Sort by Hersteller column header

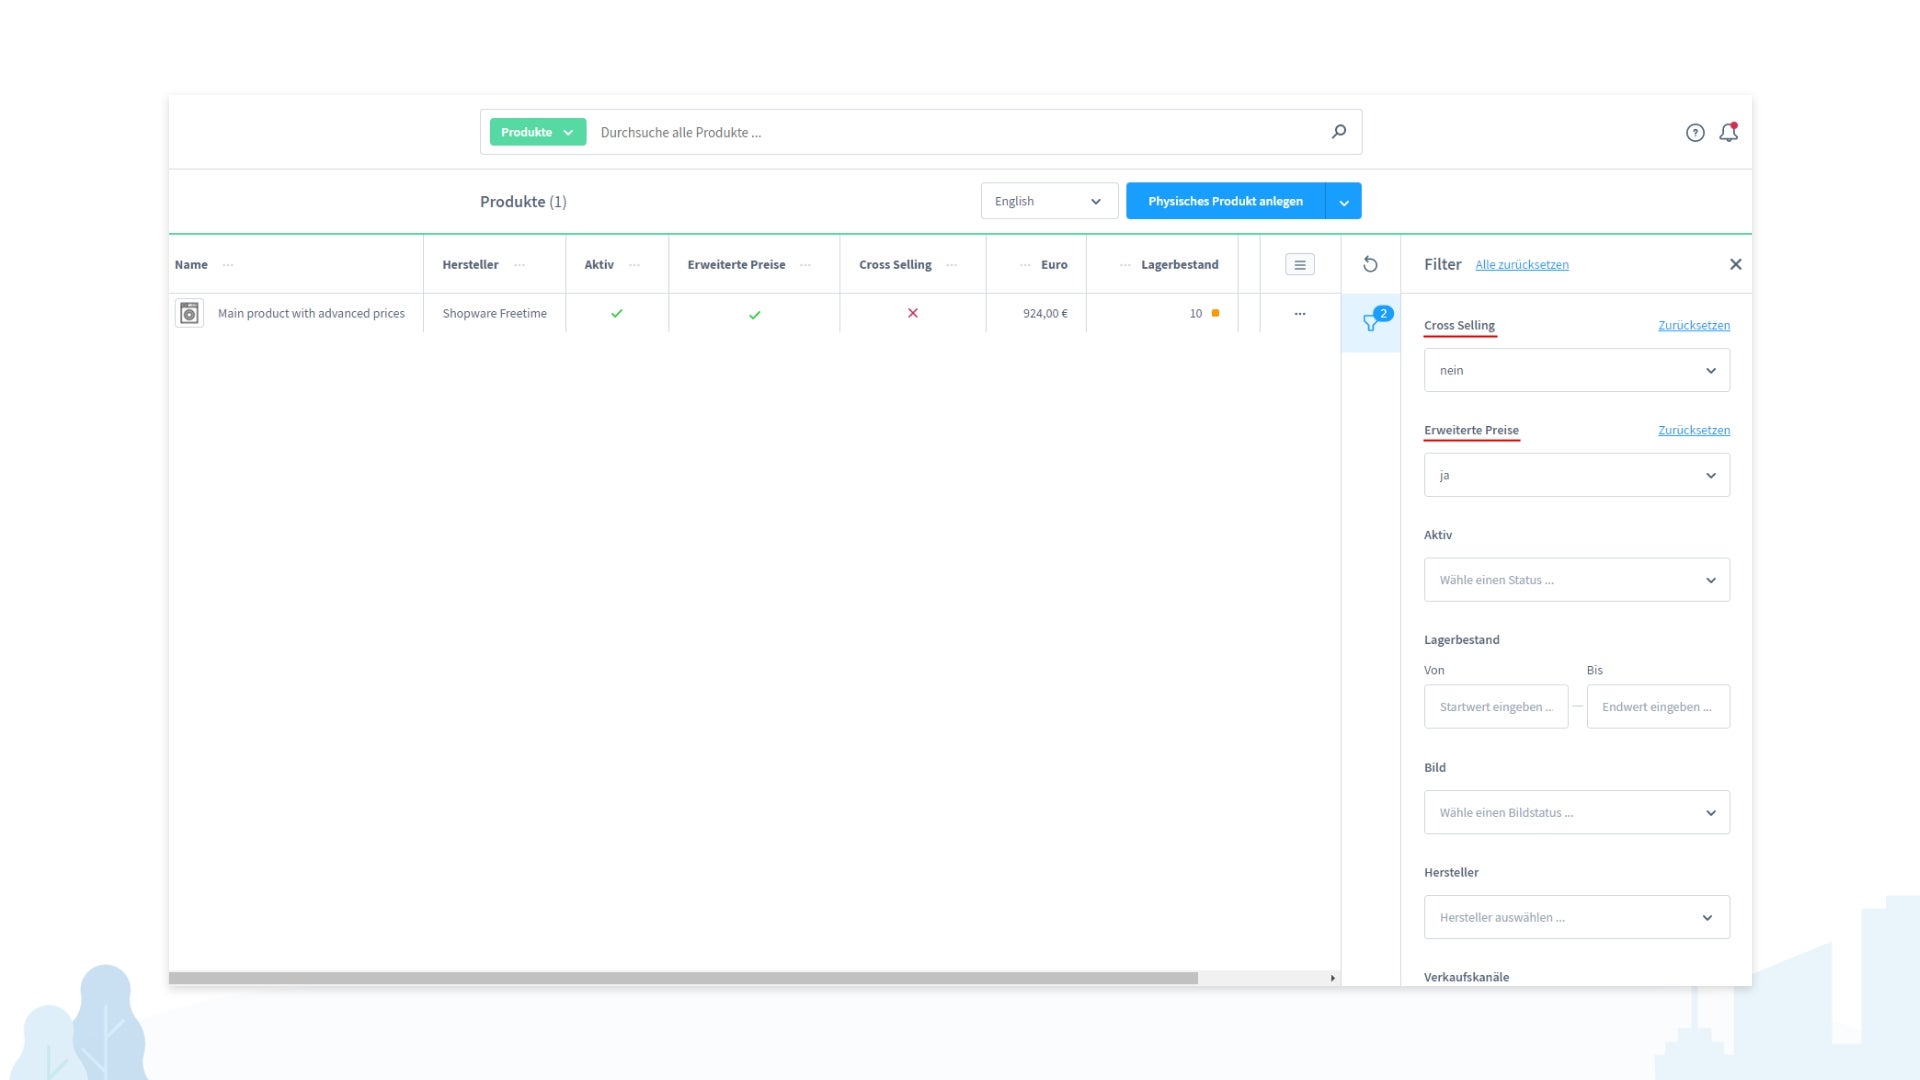coord(470,265)
